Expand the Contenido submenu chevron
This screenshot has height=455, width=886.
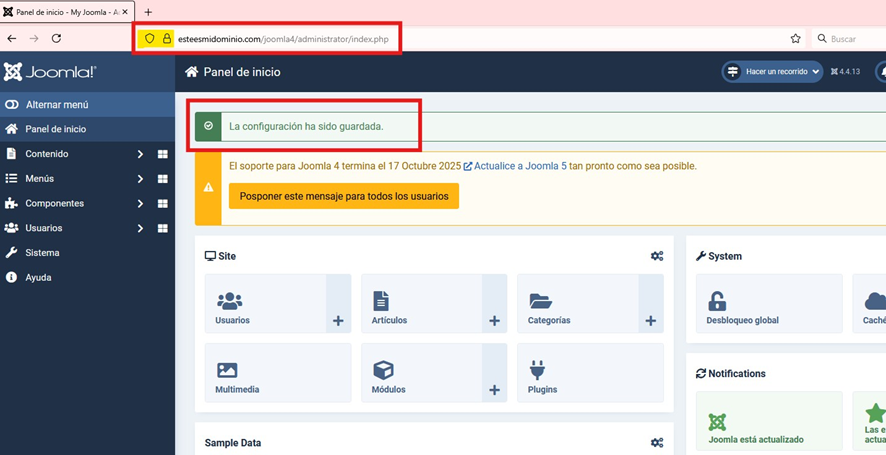140,154
